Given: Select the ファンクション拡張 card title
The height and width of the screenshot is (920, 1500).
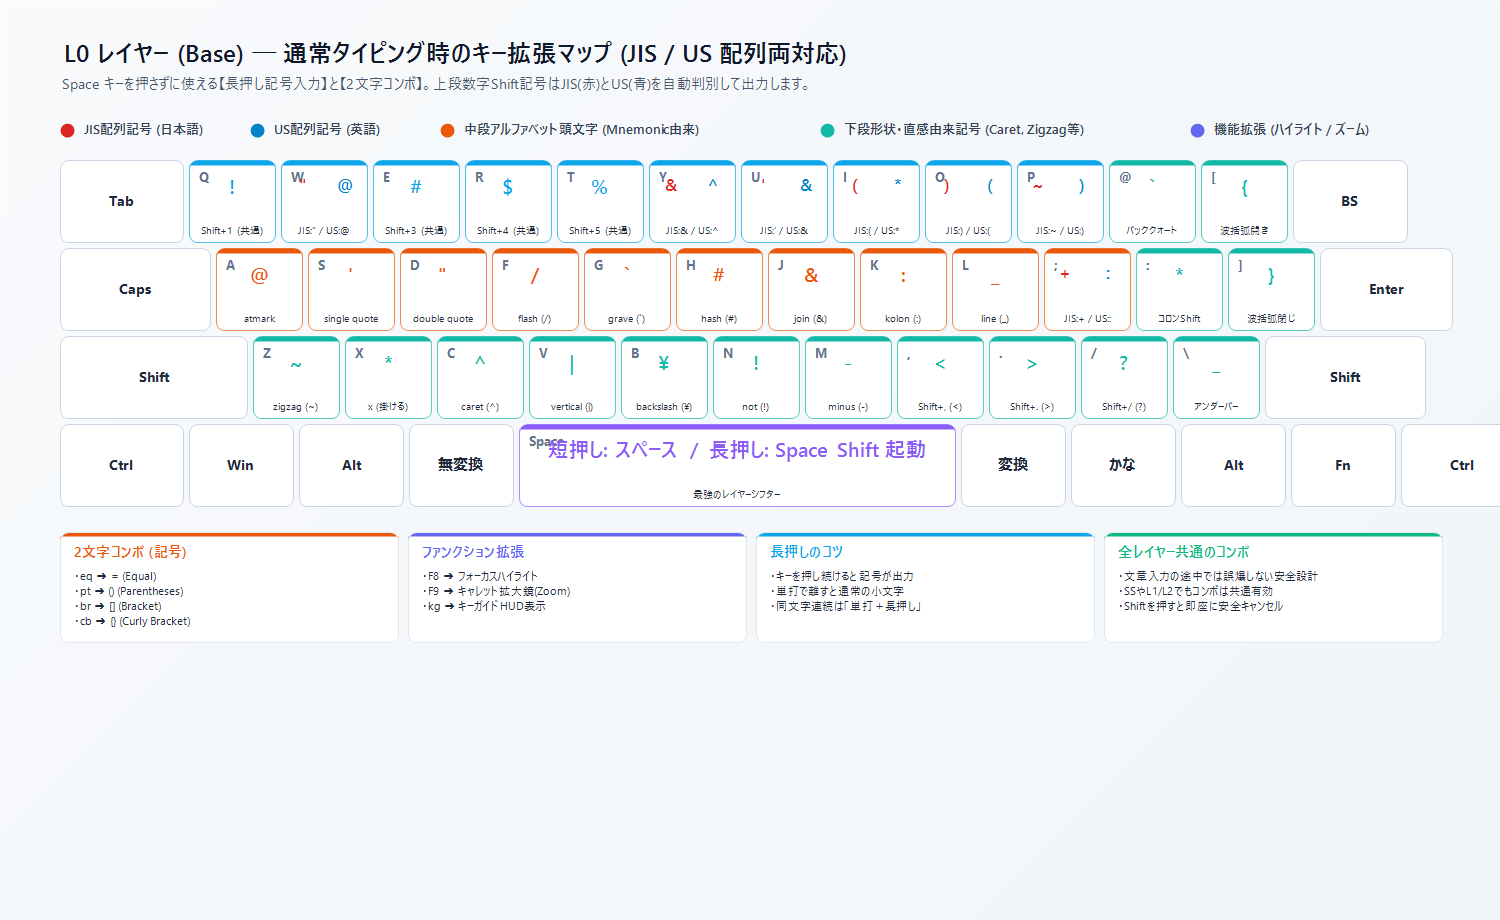Looking at the screenshot, I should pyautogui.click(x=473, y=552).
